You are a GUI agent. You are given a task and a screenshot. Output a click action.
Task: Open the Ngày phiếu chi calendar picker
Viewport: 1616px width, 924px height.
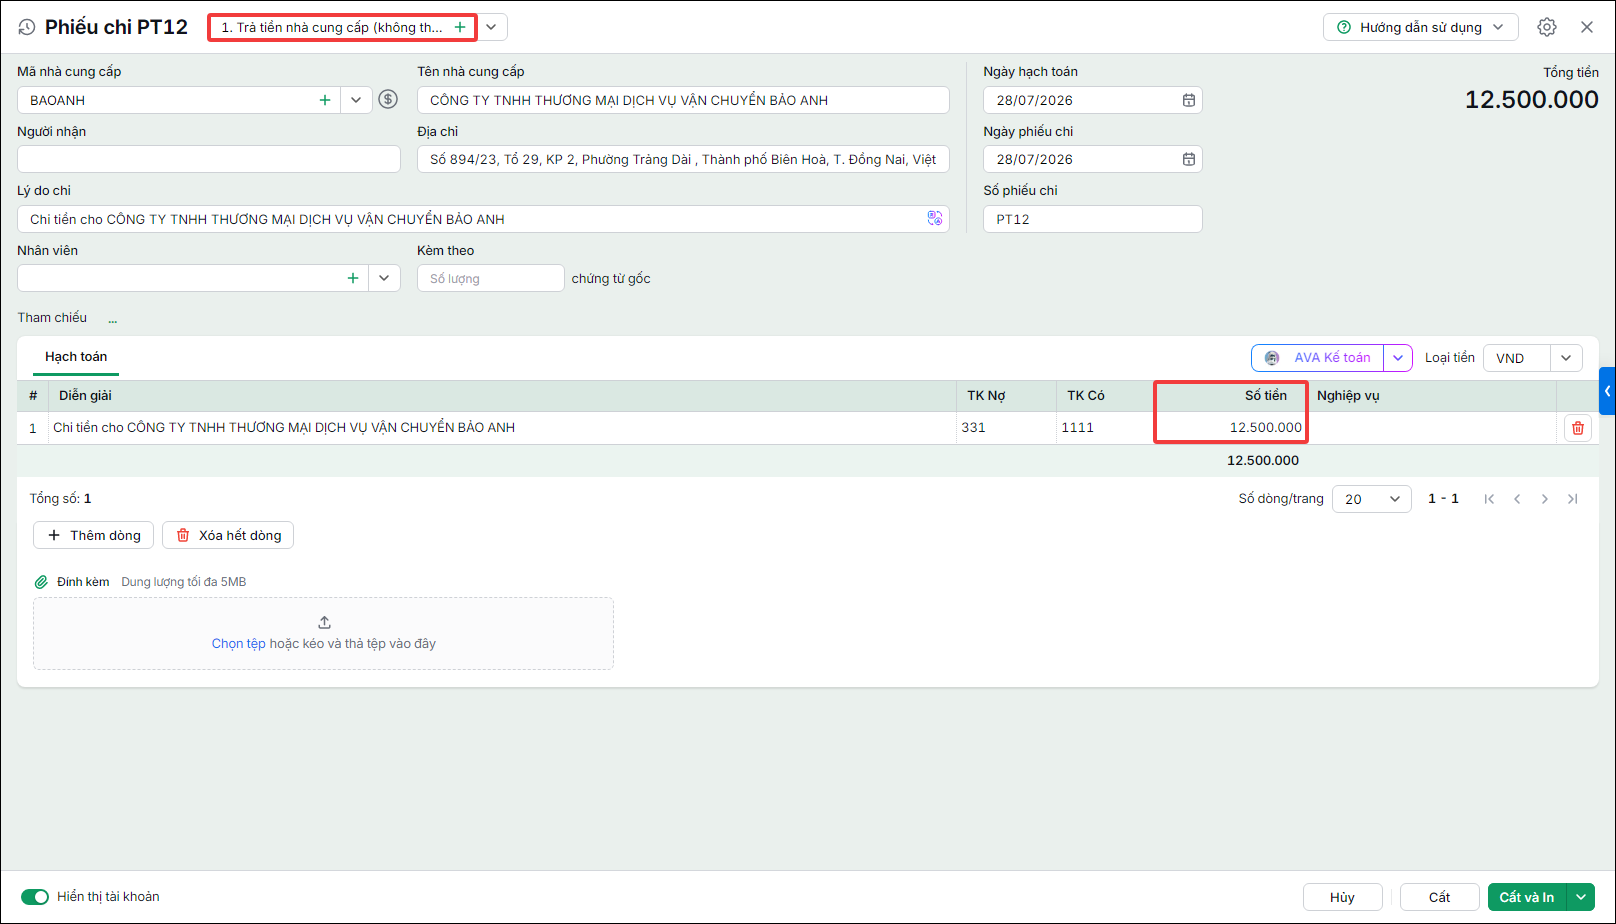(x=1189, y=159)
